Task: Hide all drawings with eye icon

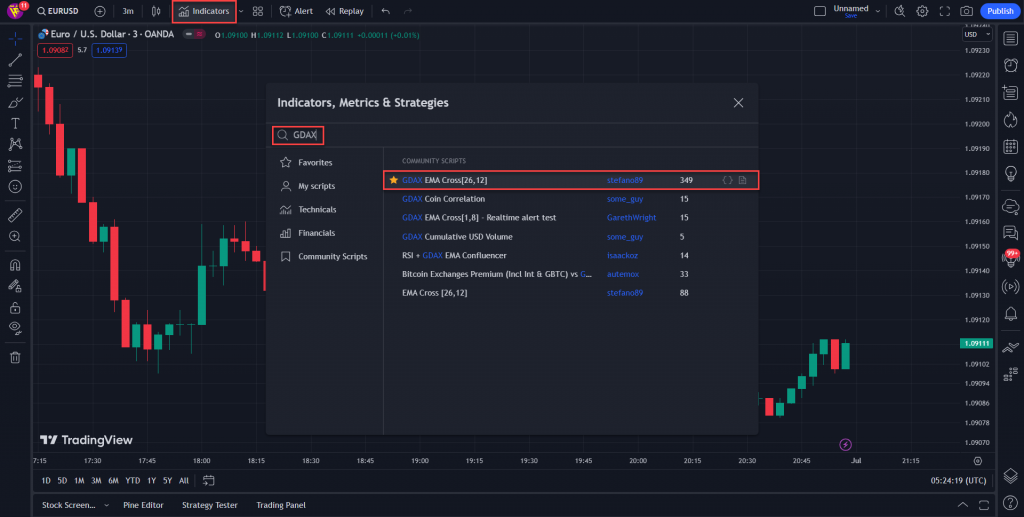Action: [15, 328]
